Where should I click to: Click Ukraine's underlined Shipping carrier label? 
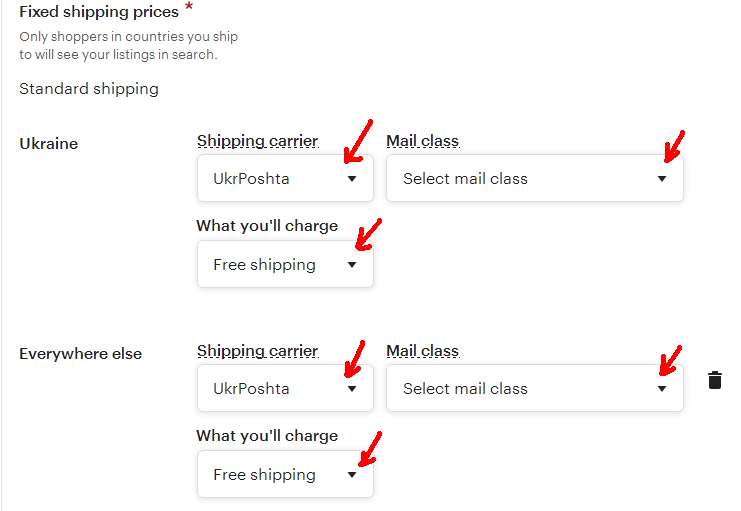(x=258, y=141)
